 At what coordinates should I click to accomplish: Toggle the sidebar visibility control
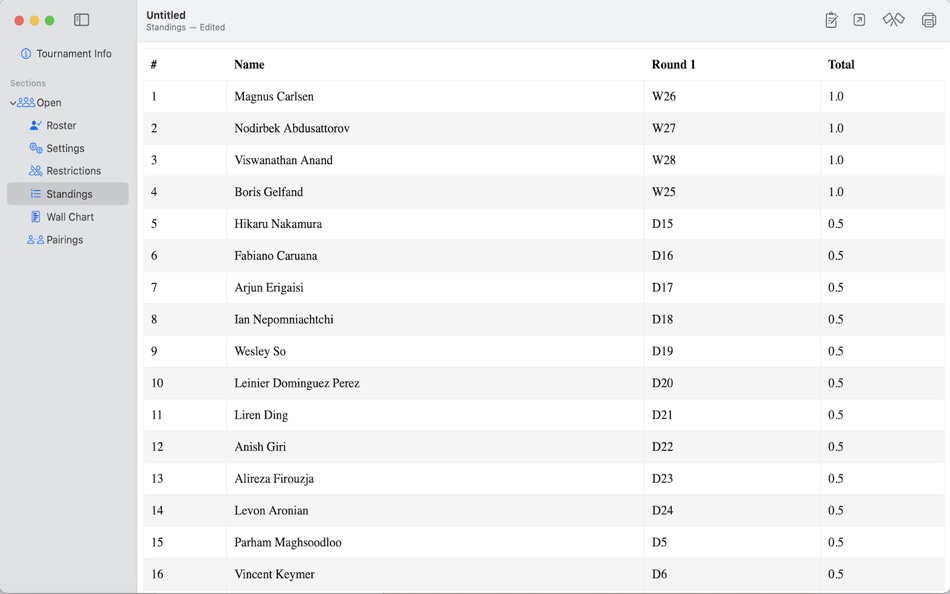81,19
